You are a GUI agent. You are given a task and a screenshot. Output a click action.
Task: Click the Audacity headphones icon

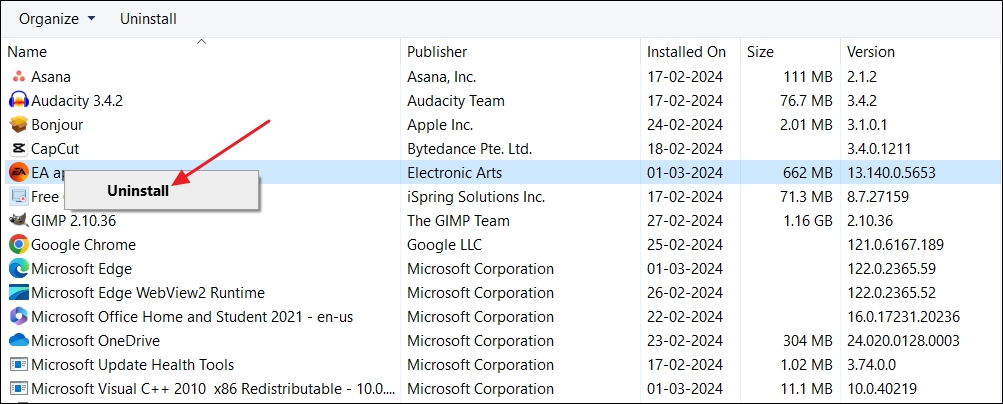[19, 101]
